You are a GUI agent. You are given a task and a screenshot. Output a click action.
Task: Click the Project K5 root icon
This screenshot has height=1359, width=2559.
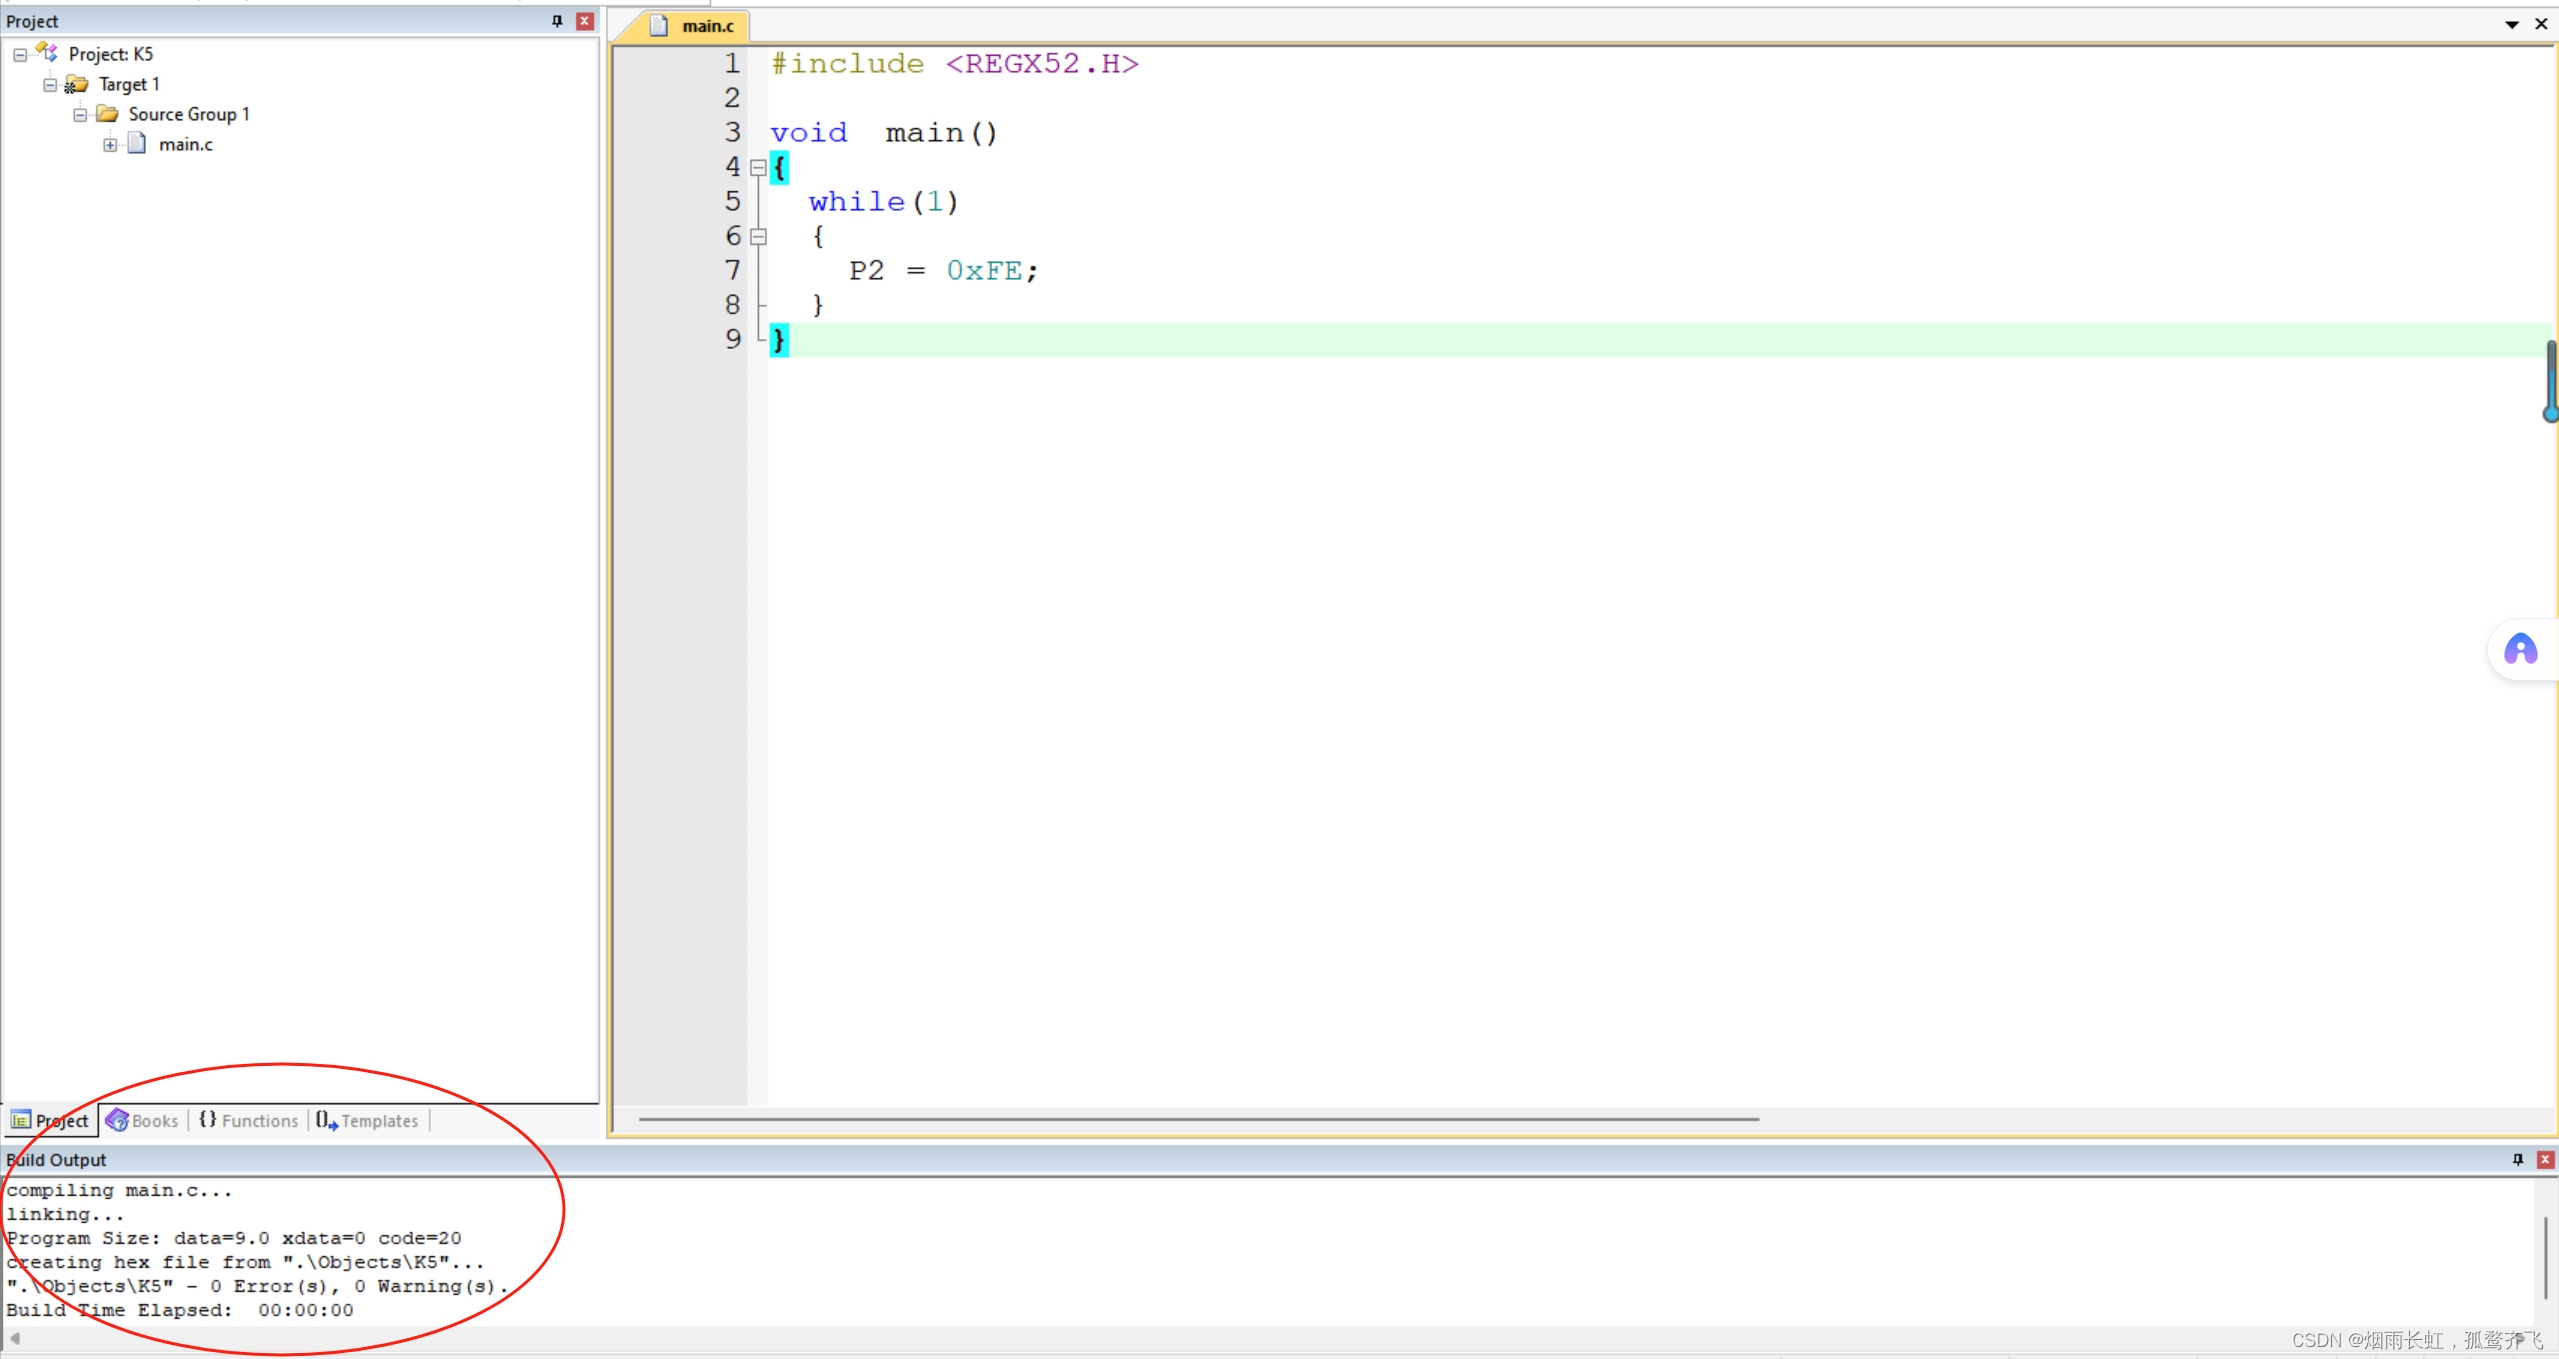point(47,53)
